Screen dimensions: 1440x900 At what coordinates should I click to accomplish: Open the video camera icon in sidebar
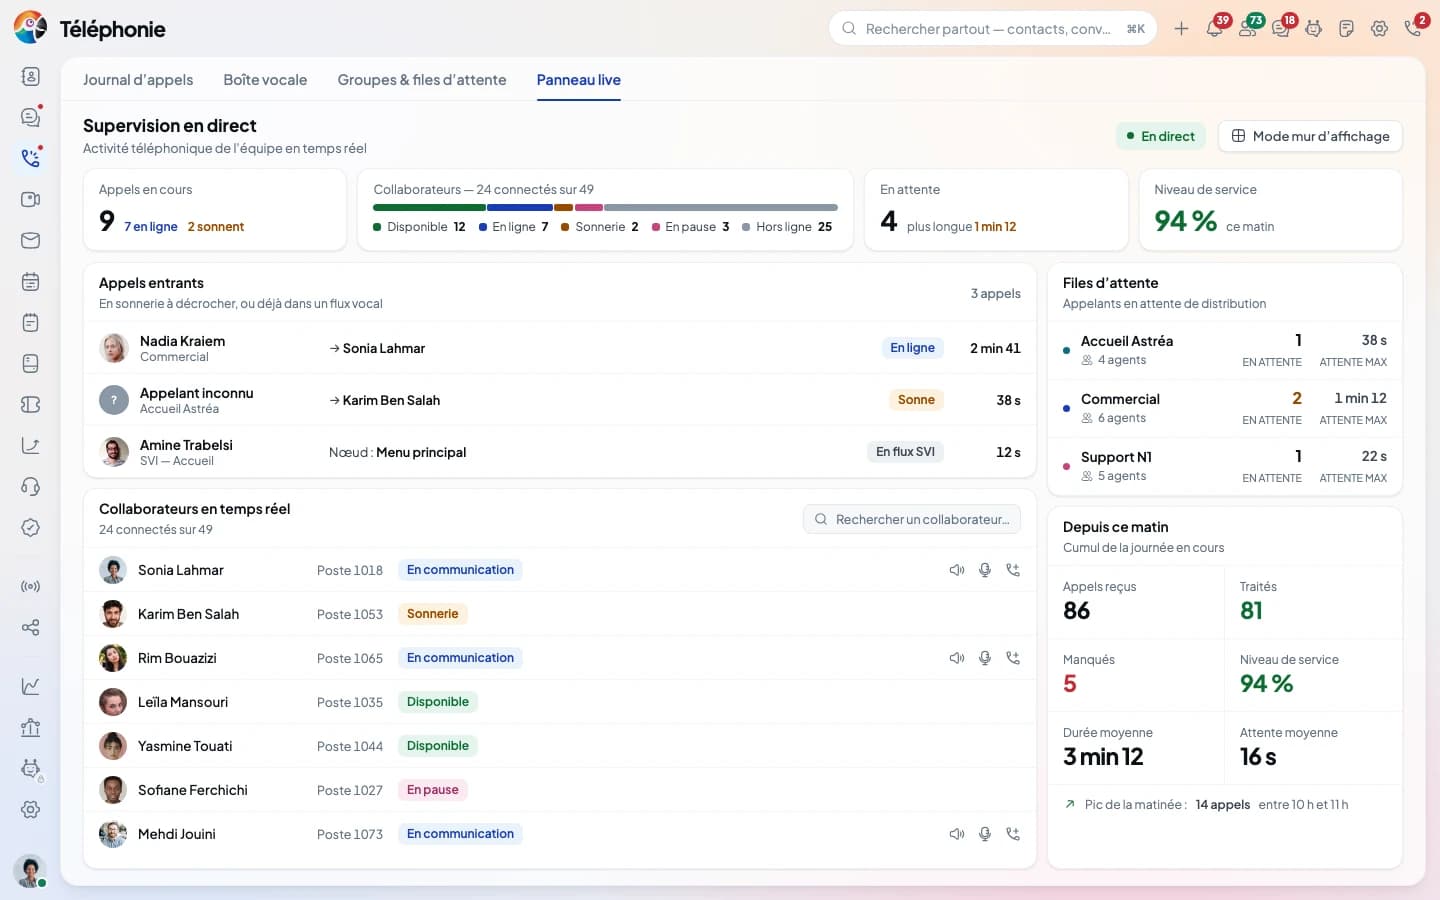pyautogui.click(x=31, y=199)
